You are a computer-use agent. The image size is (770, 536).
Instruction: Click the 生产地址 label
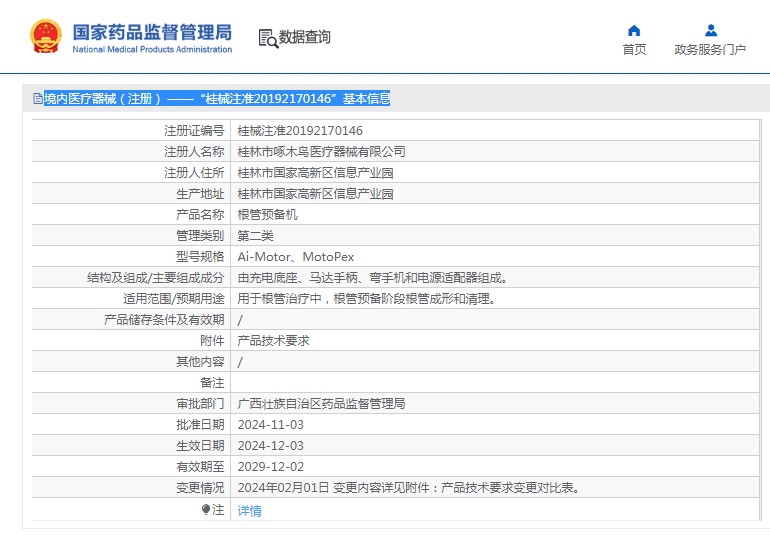tap(200, 194)
